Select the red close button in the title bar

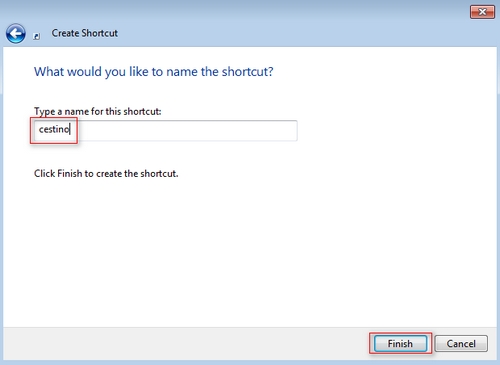click(x=482, y=12)
